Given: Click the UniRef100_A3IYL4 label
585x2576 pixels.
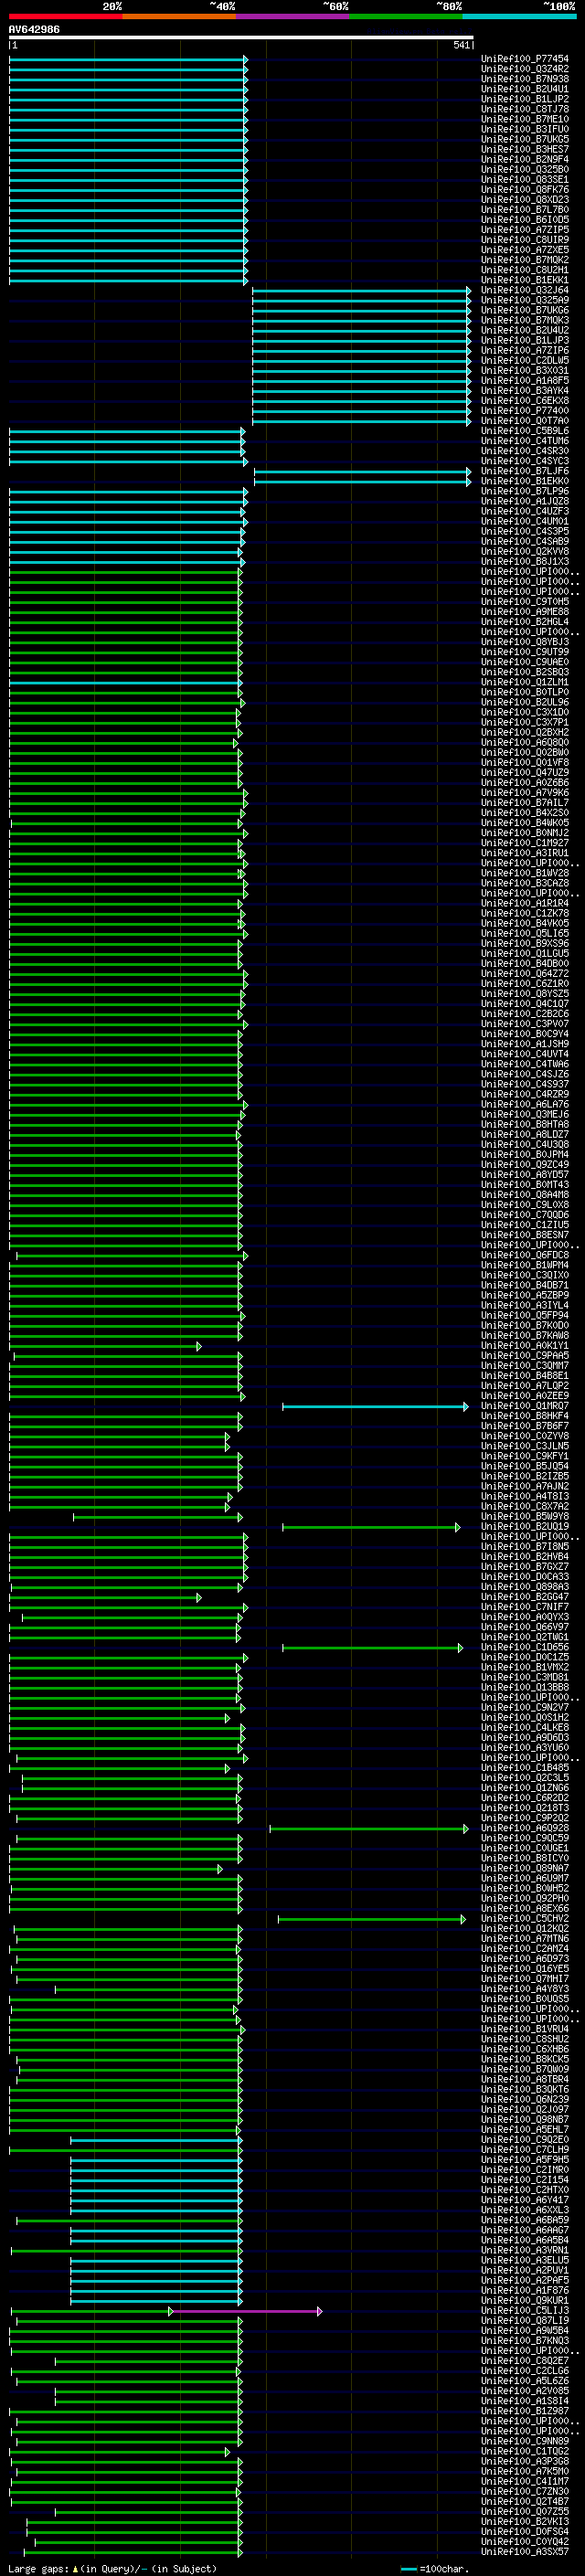Looking at the screenshot, I should 524,1306.
